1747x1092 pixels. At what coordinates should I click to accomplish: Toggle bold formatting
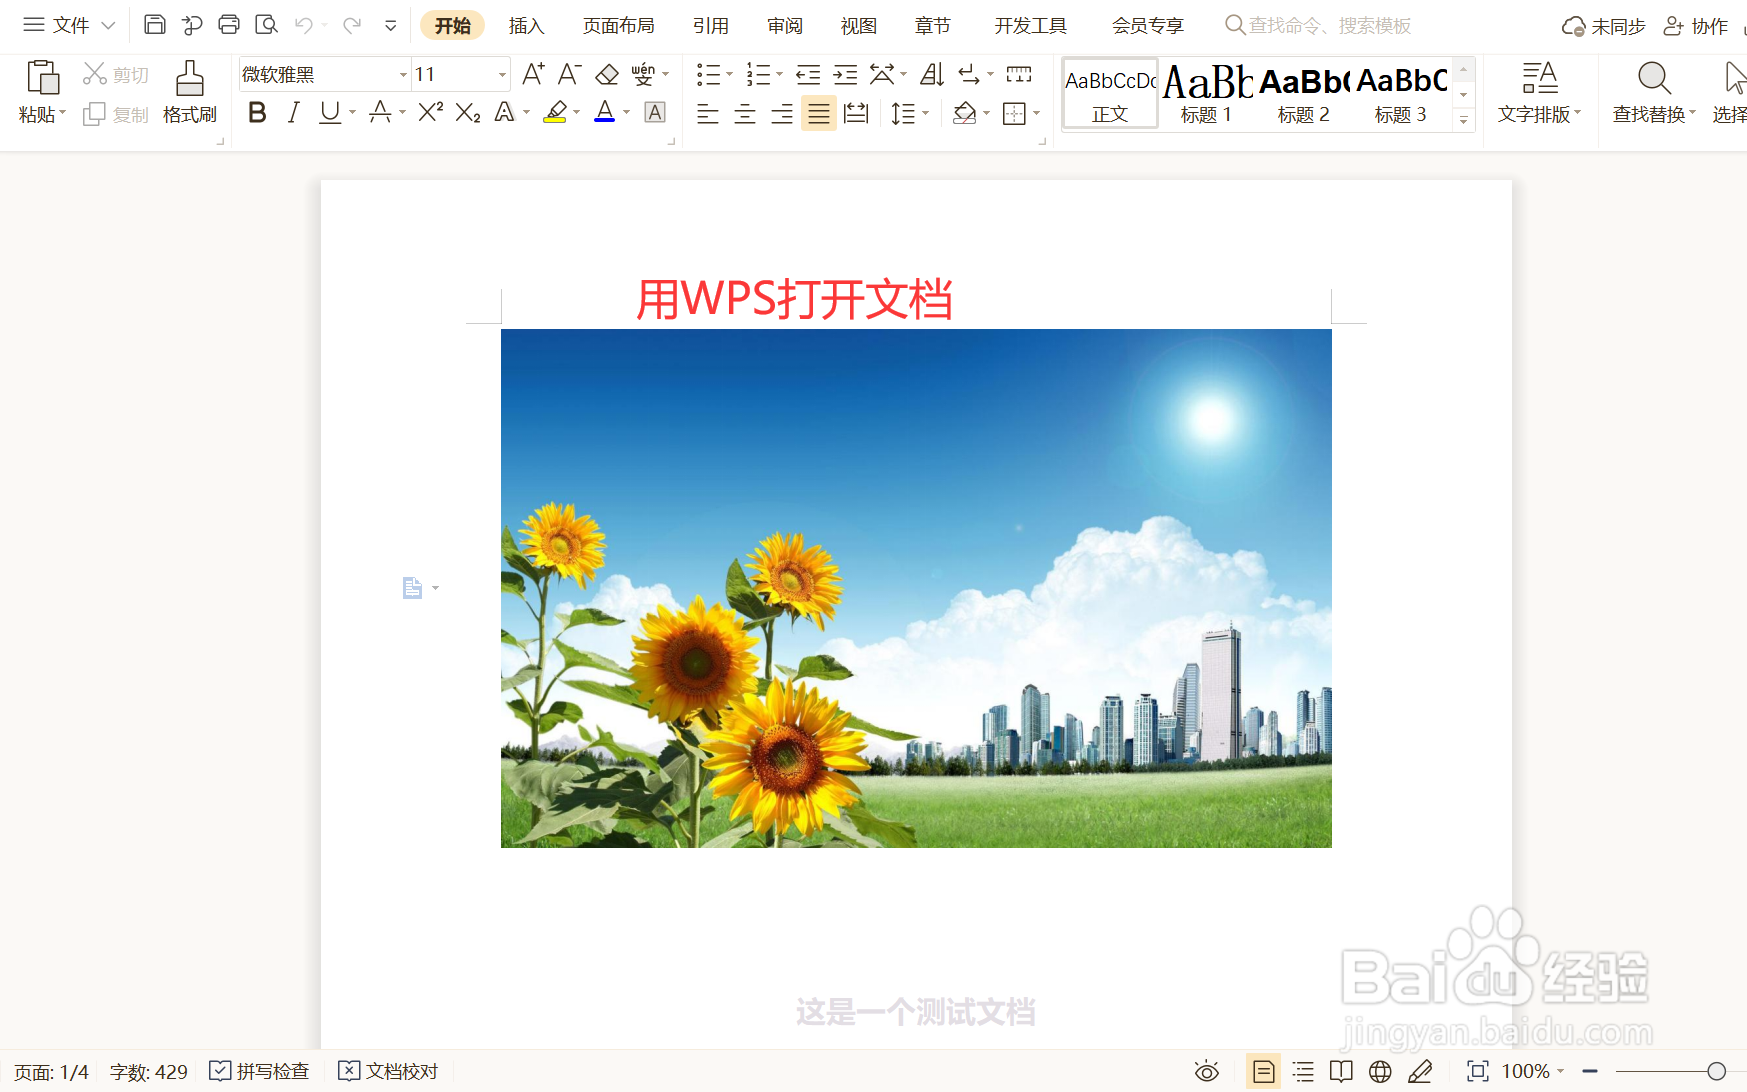click(x=257, y=113)
